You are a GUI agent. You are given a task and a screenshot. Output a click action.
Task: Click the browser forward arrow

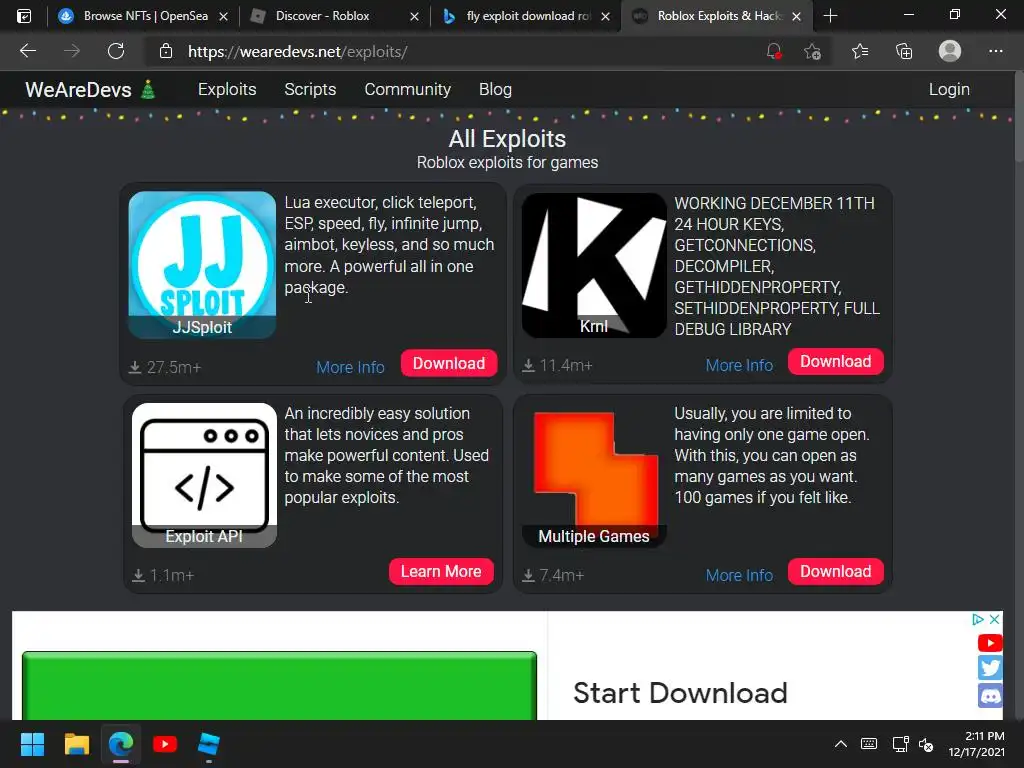[72, 51]
